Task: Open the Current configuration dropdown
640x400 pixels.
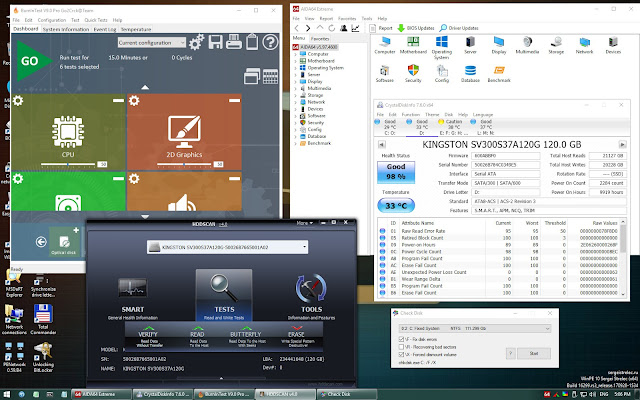Action: (x=152, y=42)
